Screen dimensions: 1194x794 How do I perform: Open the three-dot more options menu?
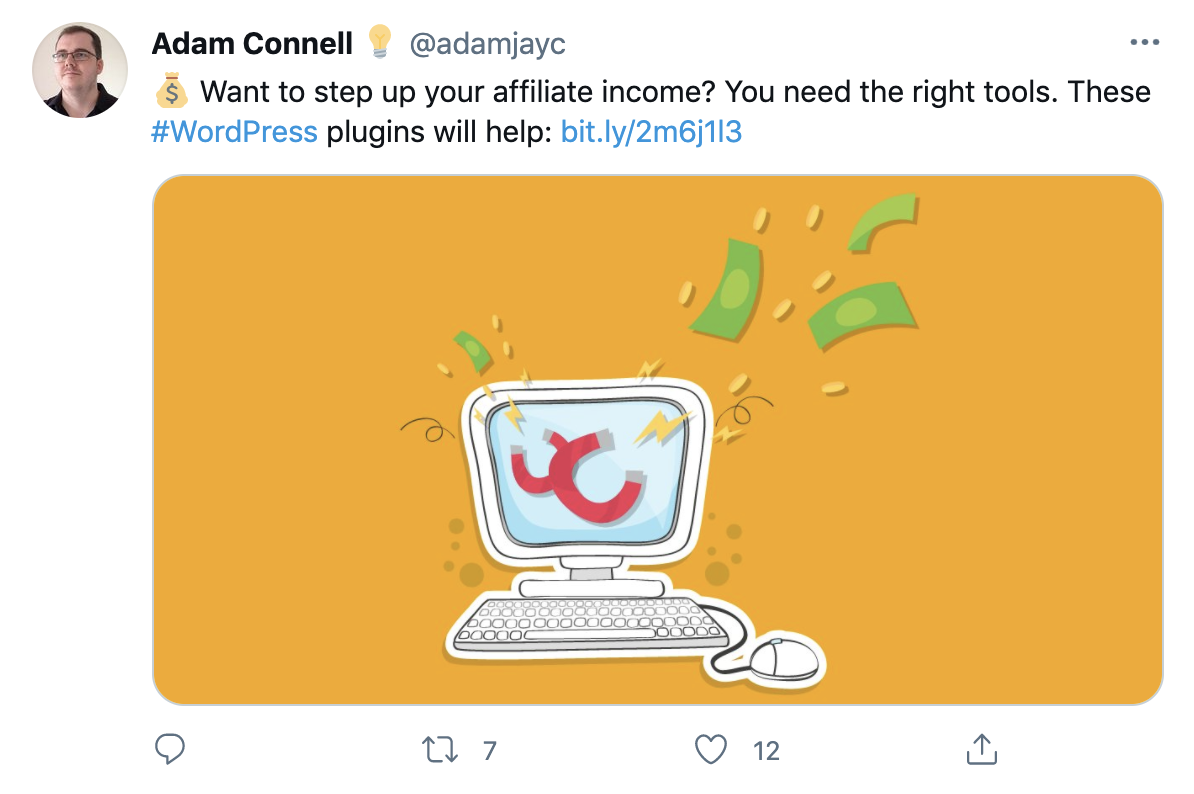point(1143,43)
